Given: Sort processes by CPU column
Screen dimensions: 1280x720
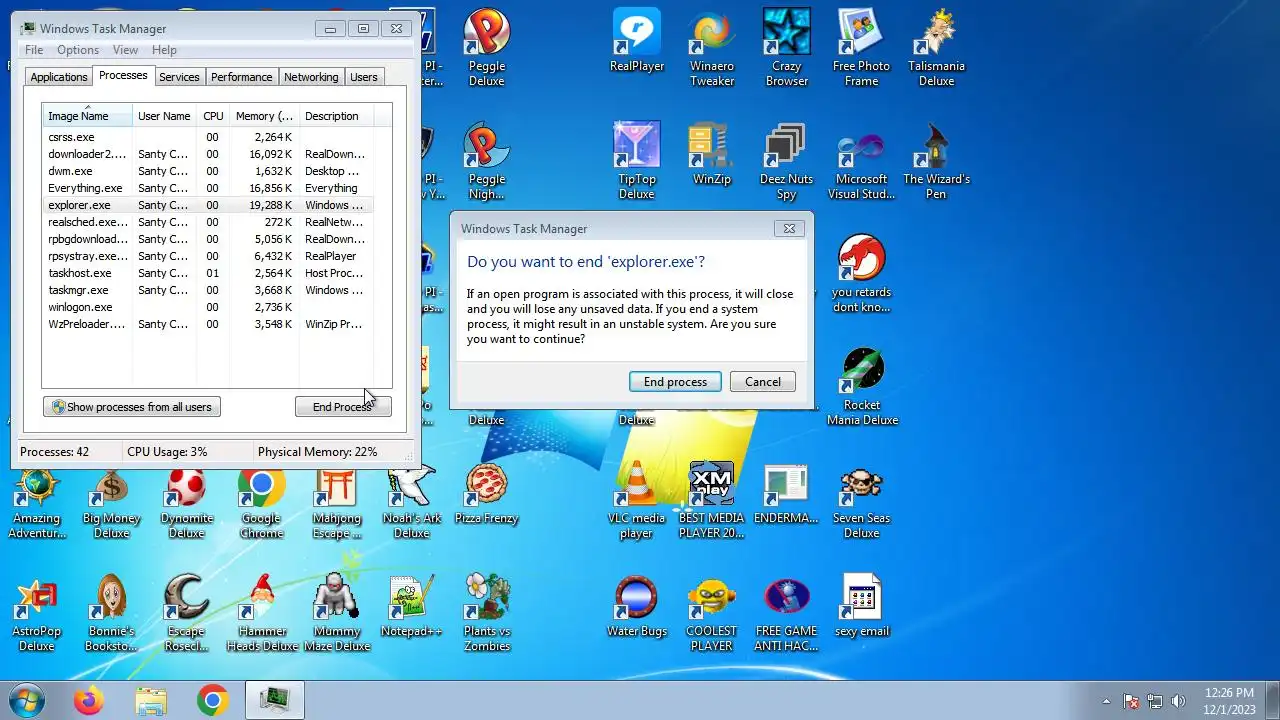Looking at the screenshot, I should pos(213,116).
